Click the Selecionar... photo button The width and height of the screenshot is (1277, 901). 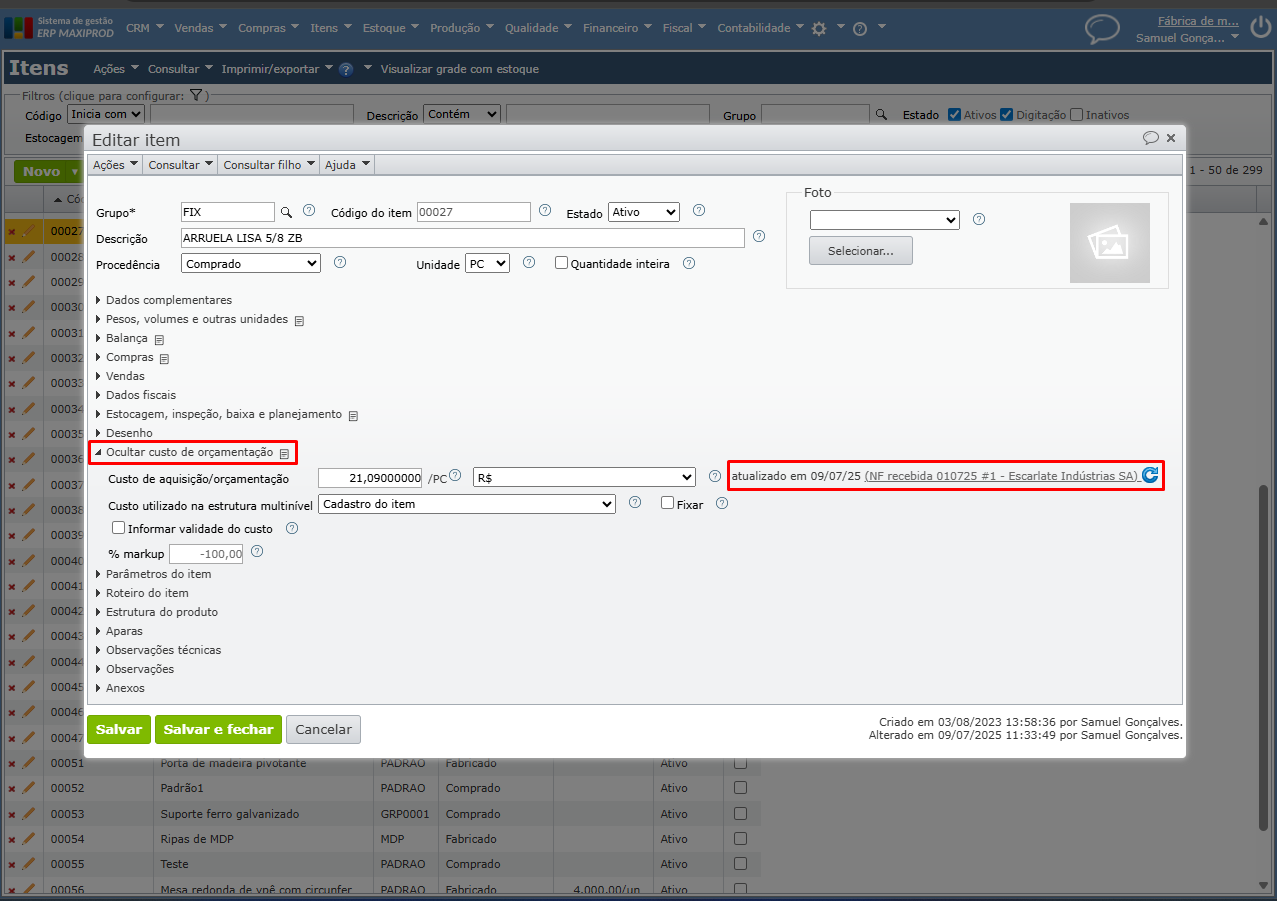(861, 250)
